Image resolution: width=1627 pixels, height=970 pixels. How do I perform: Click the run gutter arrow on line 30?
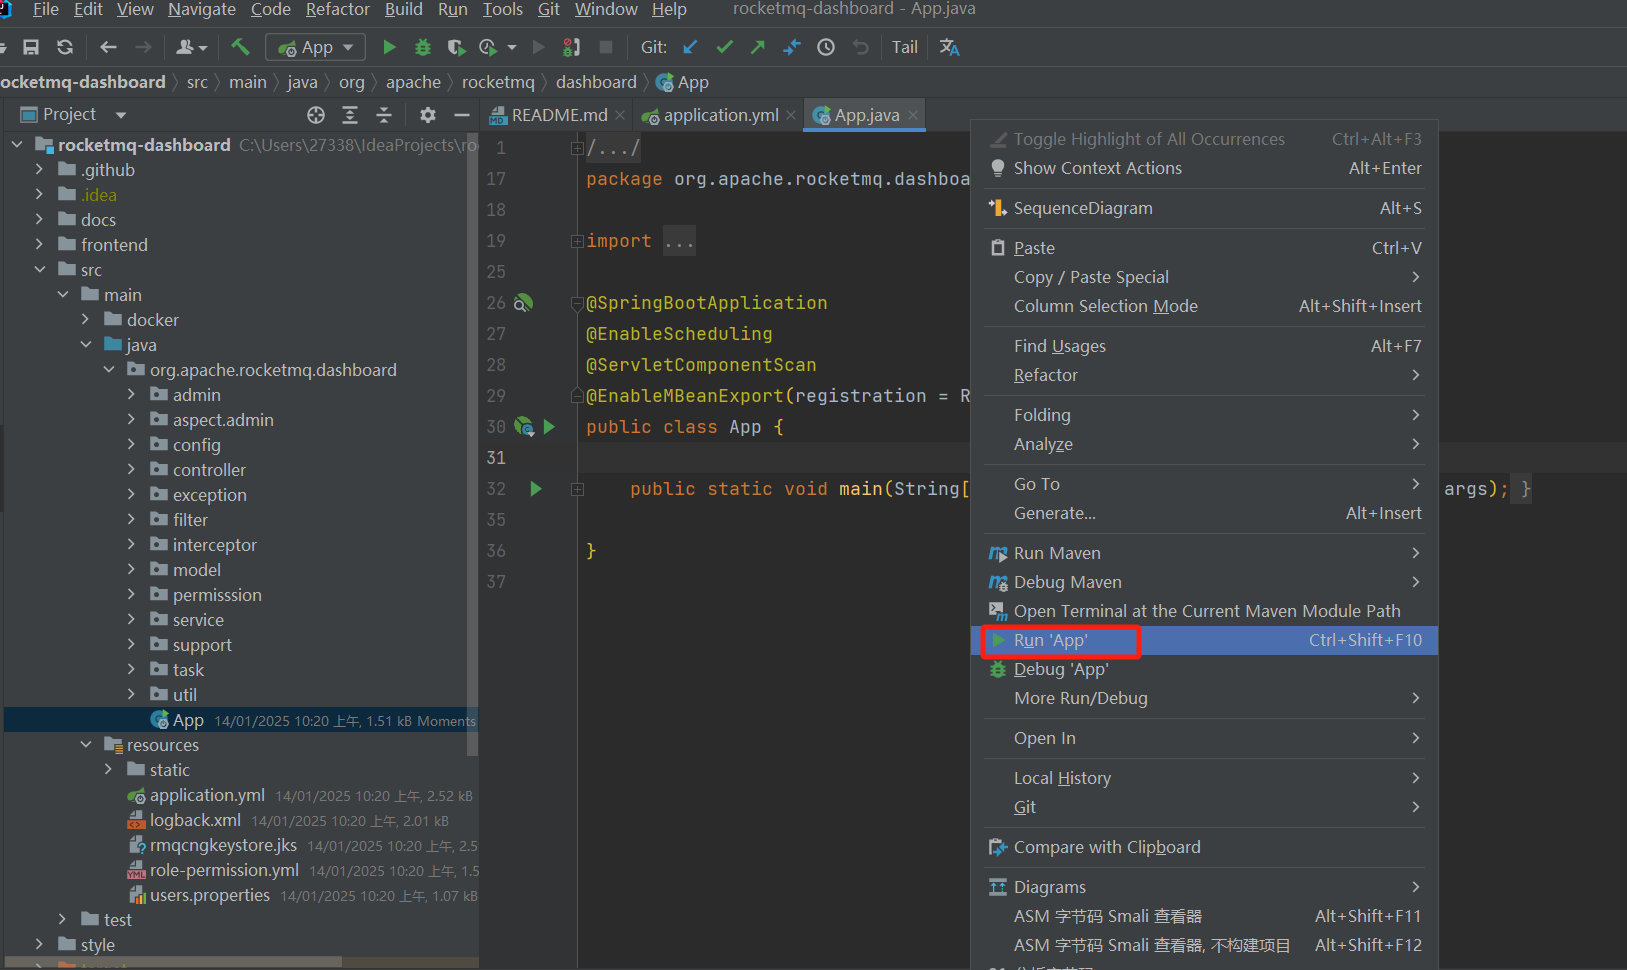(x=549, y=427)
